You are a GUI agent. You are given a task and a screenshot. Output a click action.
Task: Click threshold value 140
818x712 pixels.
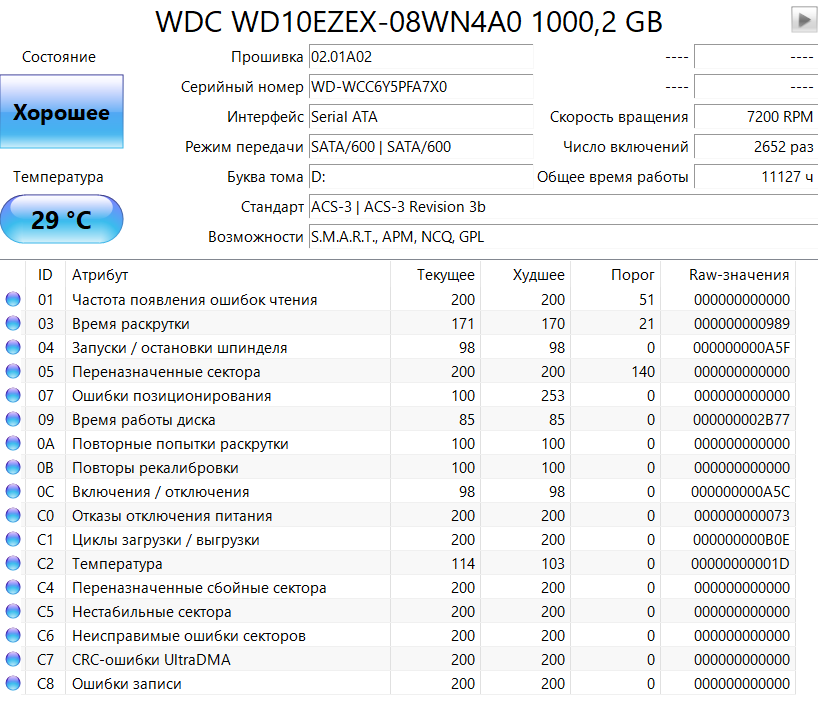tap(643, 371)
